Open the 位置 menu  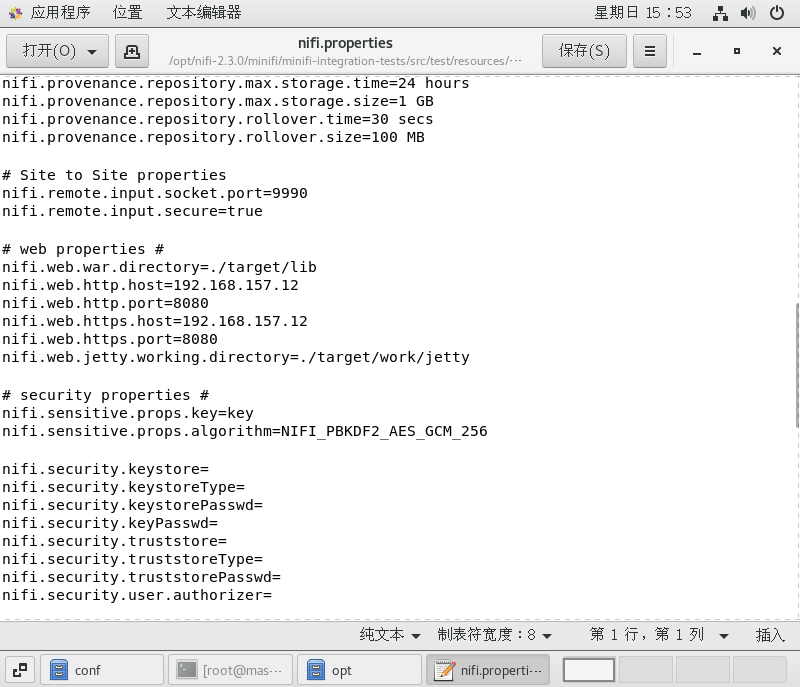click(128, 12)
